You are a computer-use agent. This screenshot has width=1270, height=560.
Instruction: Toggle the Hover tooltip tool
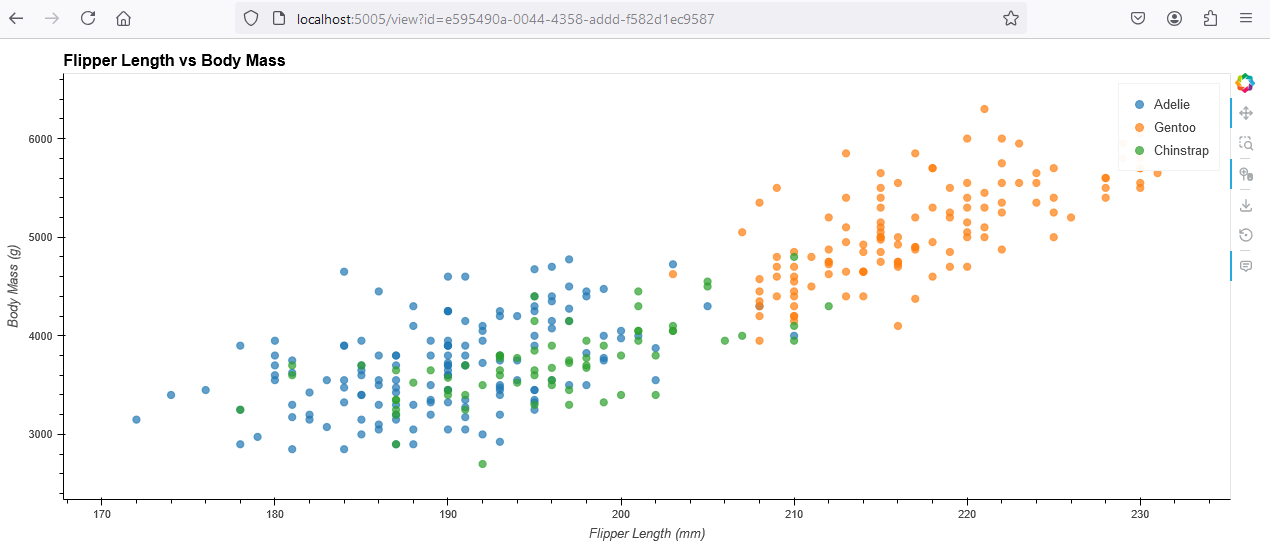[x=1245, y=266]
